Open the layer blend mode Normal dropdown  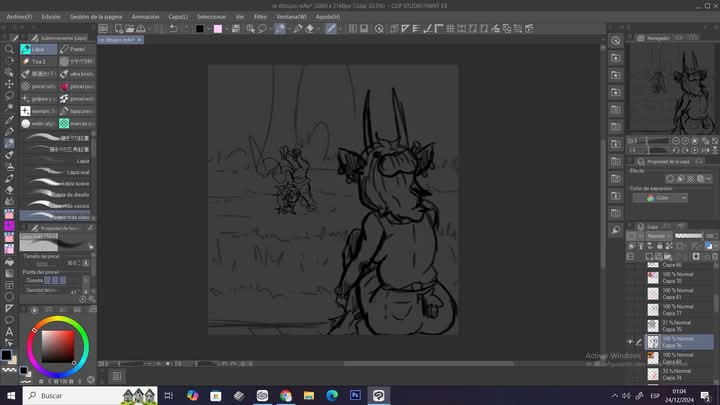point(659,236)
